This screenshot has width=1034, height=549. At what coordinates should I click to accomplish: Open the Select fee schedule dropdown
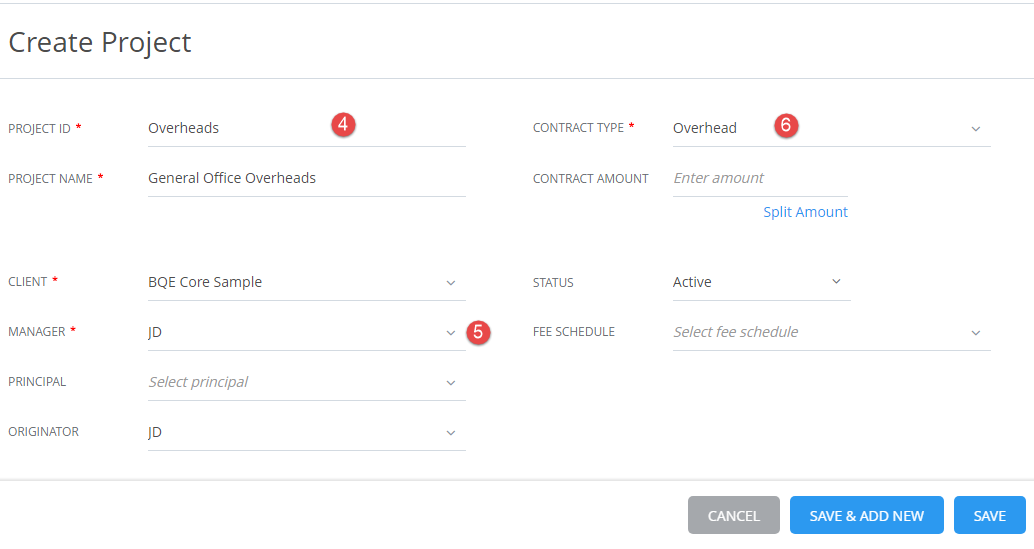click(832, 332)
